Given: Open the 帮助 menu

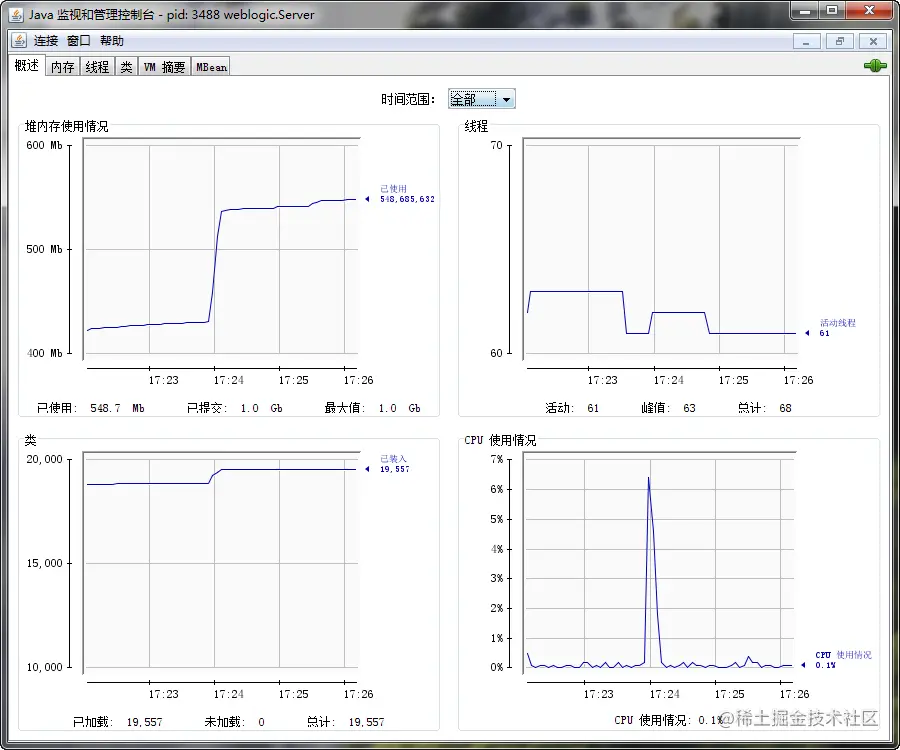Looking at the screenshot, I should pos(112,41).
